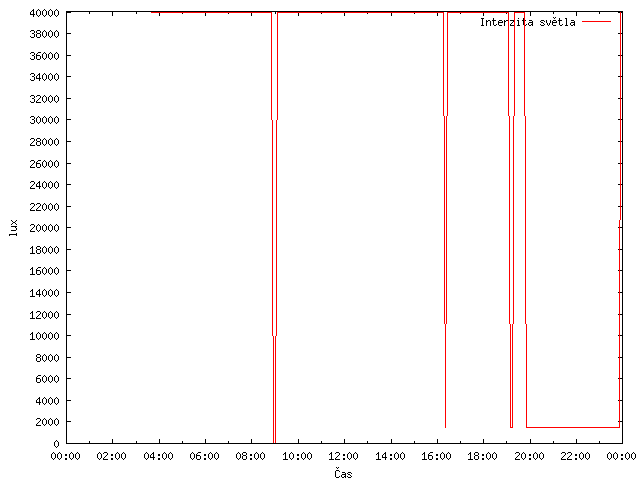Viewport: 640px width, 480px height.
Task: Click the y-axis value 18000
Action: coord(44,250)
